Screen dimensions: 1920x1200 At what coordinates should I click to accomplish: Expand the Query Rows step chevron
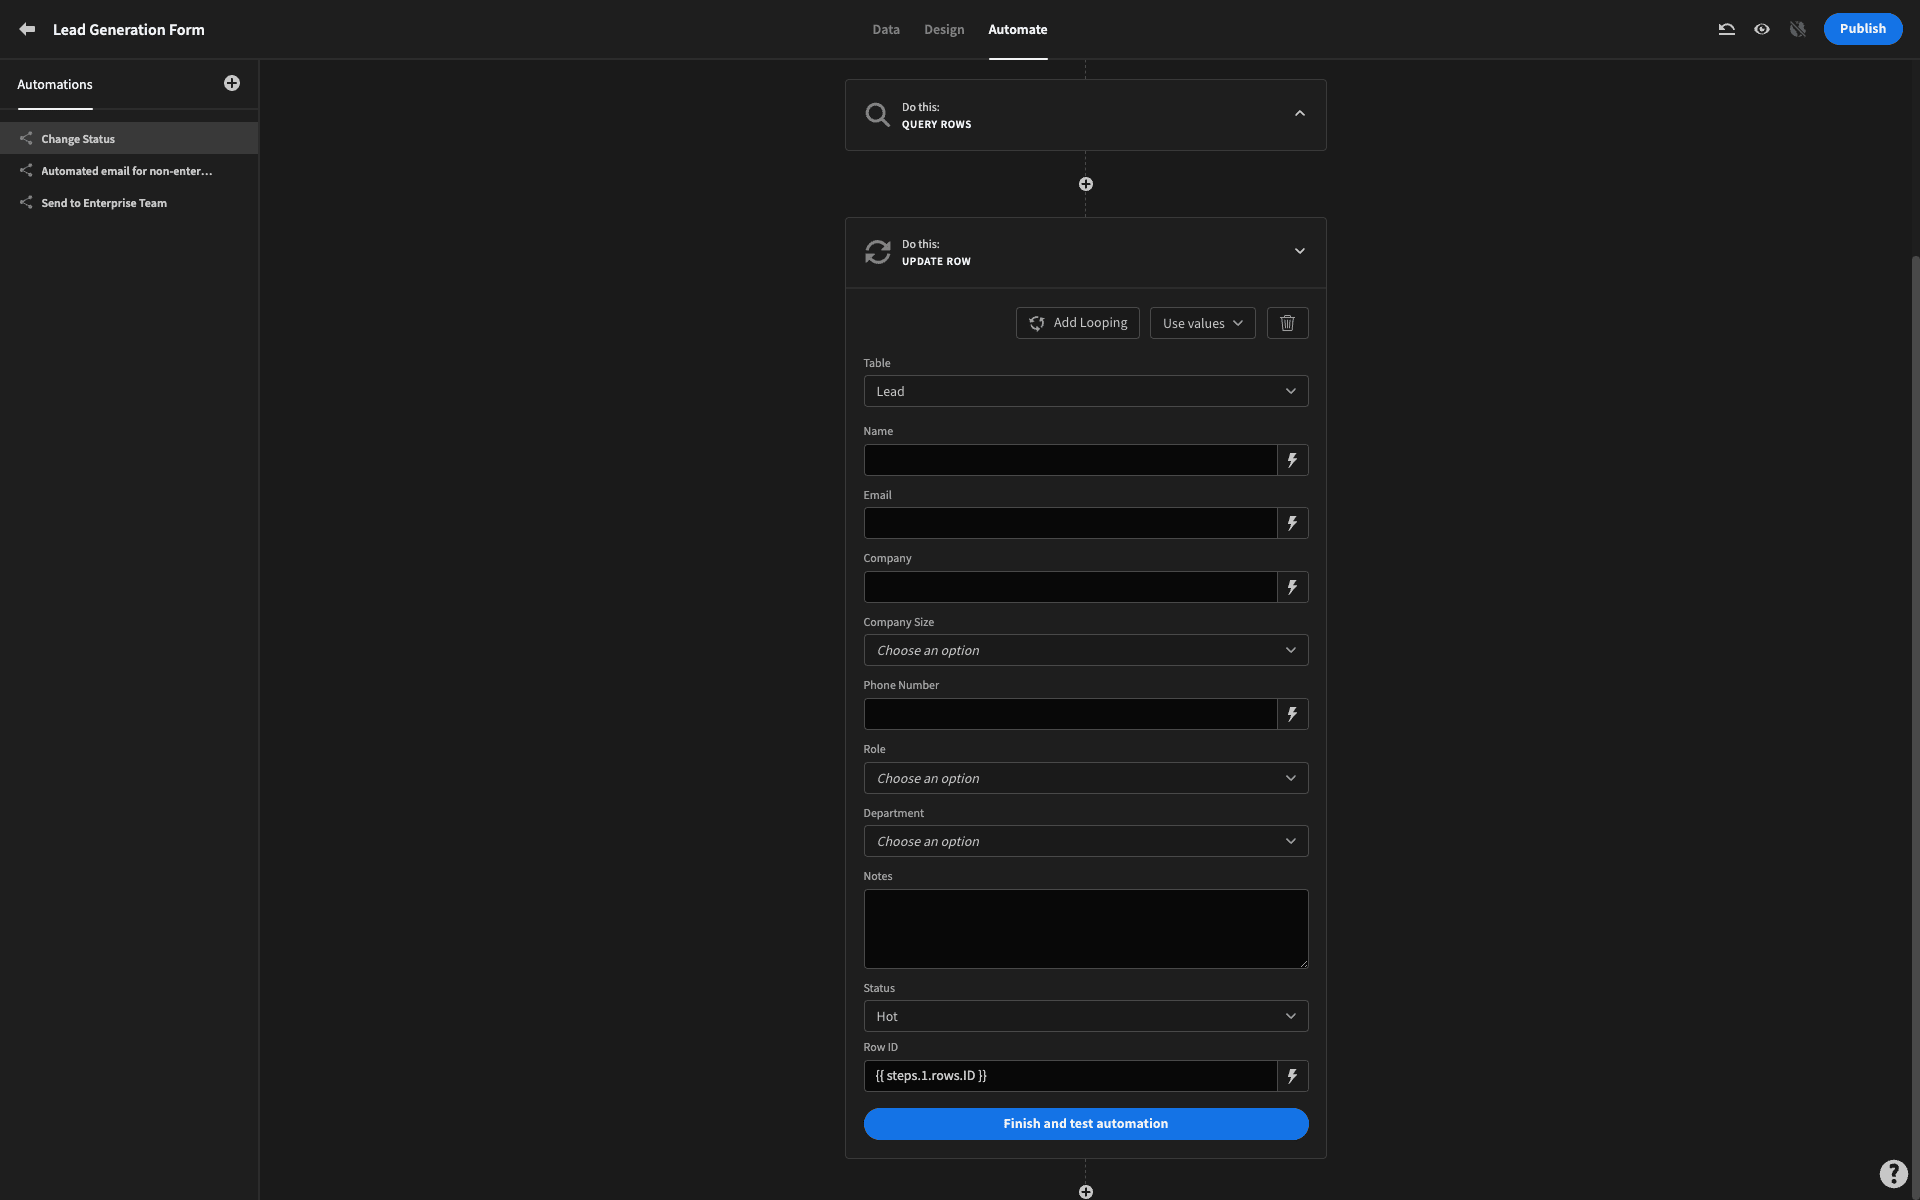point(1299,113)
